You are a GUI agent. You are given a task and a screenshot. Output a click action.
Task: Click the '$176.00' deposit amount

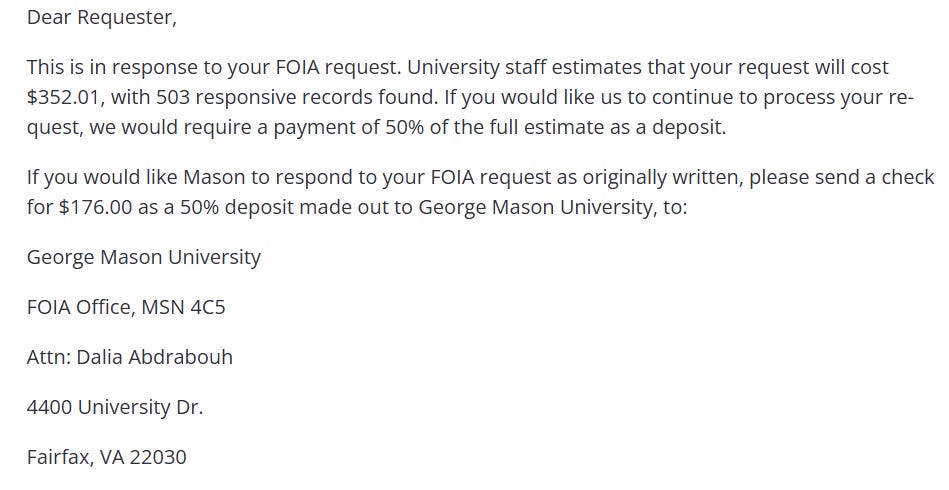pyautogui.click(x=95, y=207)
